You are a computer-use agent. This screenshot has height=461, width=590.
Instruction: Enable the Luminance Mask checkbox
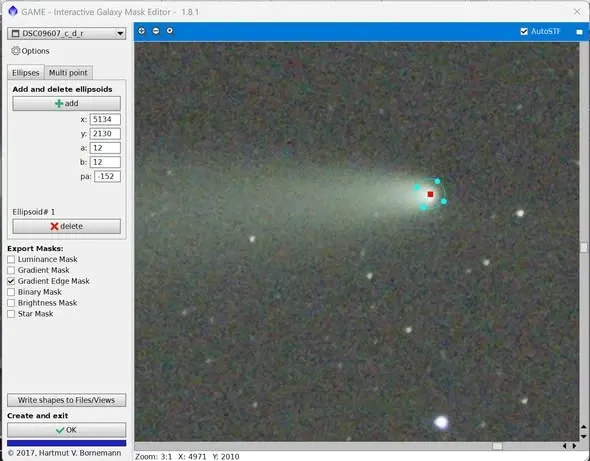tap(11, 259)
